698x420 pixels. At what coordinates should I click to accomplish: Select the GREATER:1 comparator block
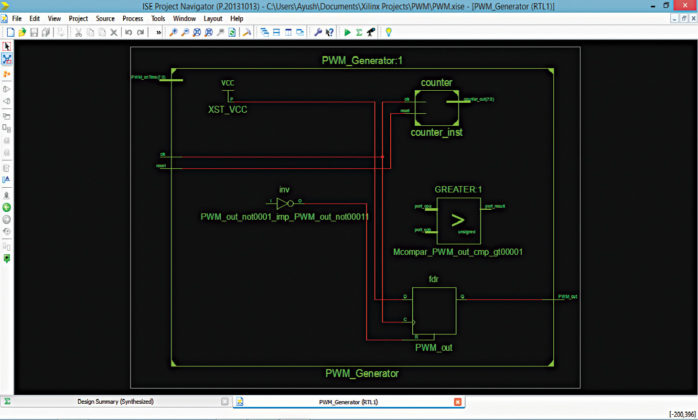458,220
